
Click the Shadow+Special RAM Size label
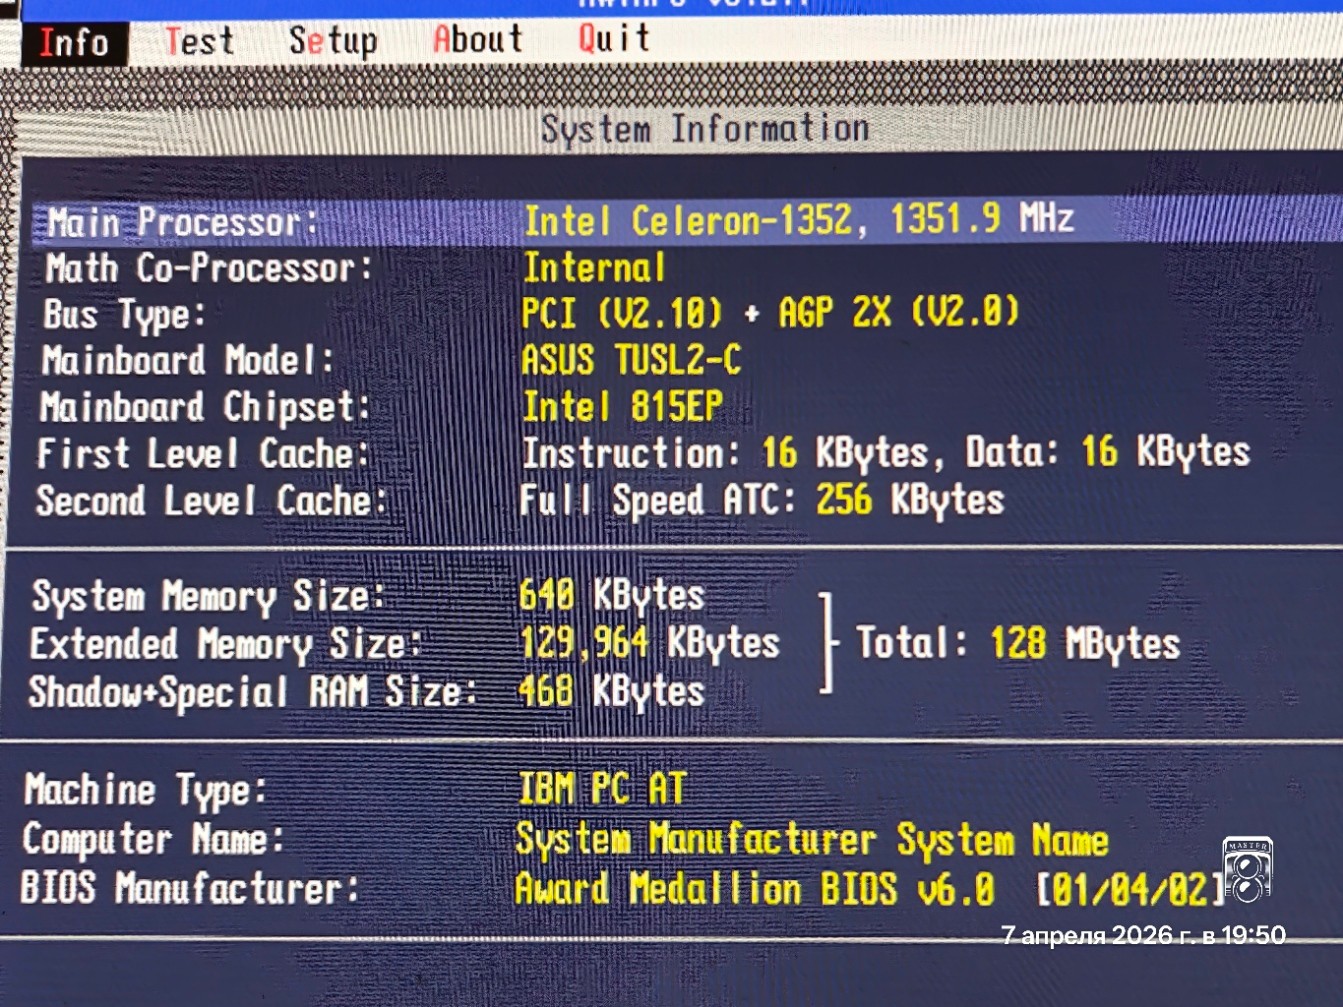coord(252,692)
